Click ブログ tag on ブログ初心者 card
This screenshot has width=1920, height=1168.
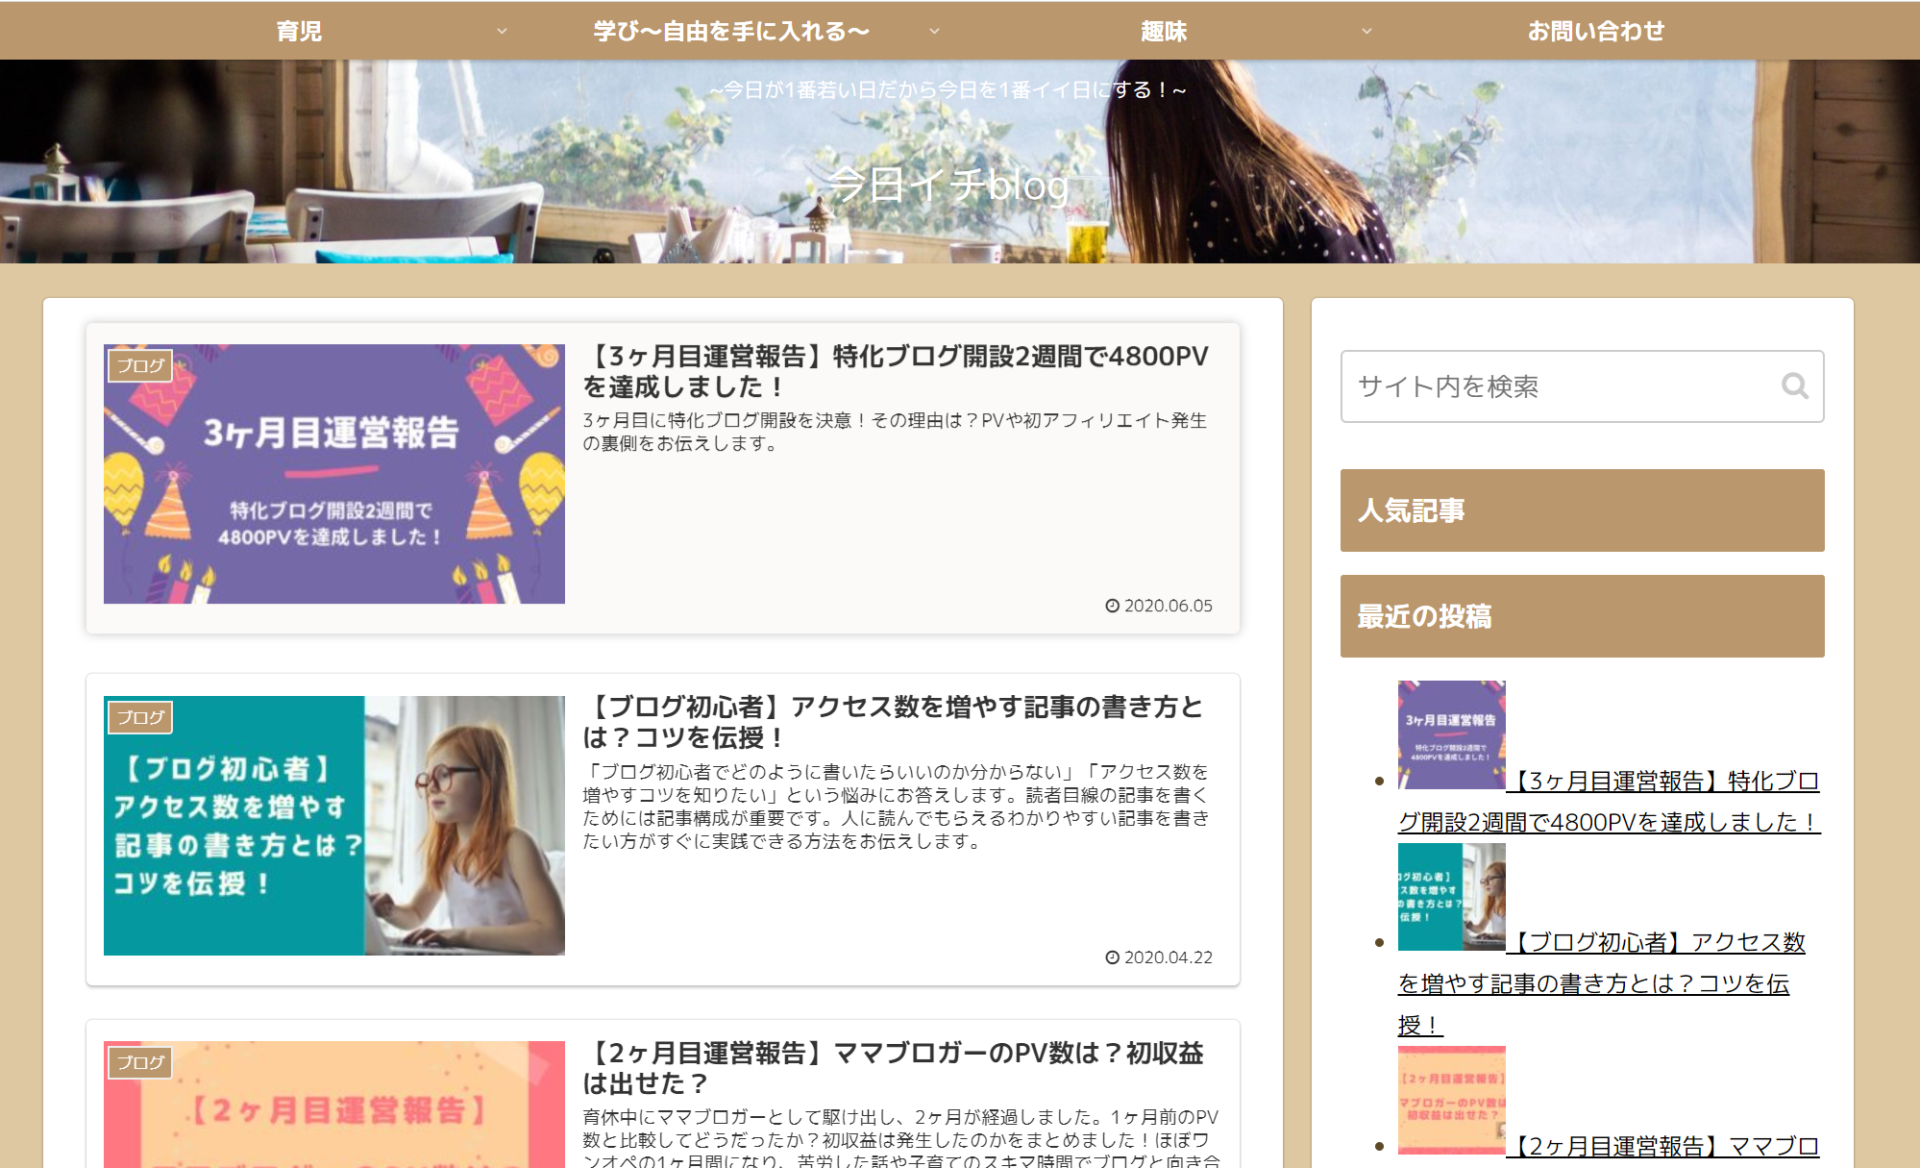140,717
